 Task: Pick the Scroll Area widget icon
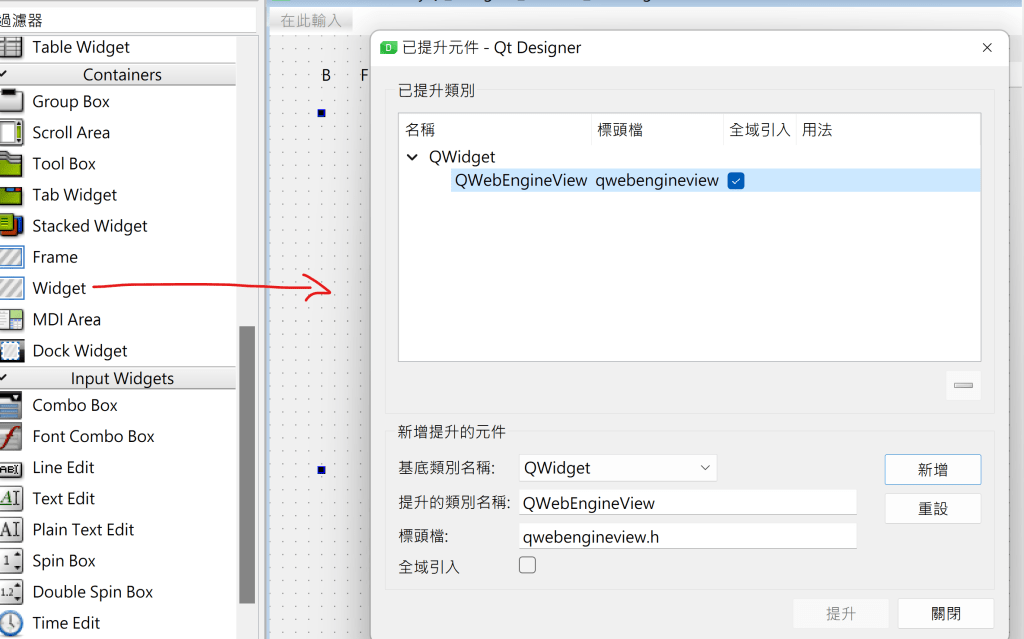[11, 132]
